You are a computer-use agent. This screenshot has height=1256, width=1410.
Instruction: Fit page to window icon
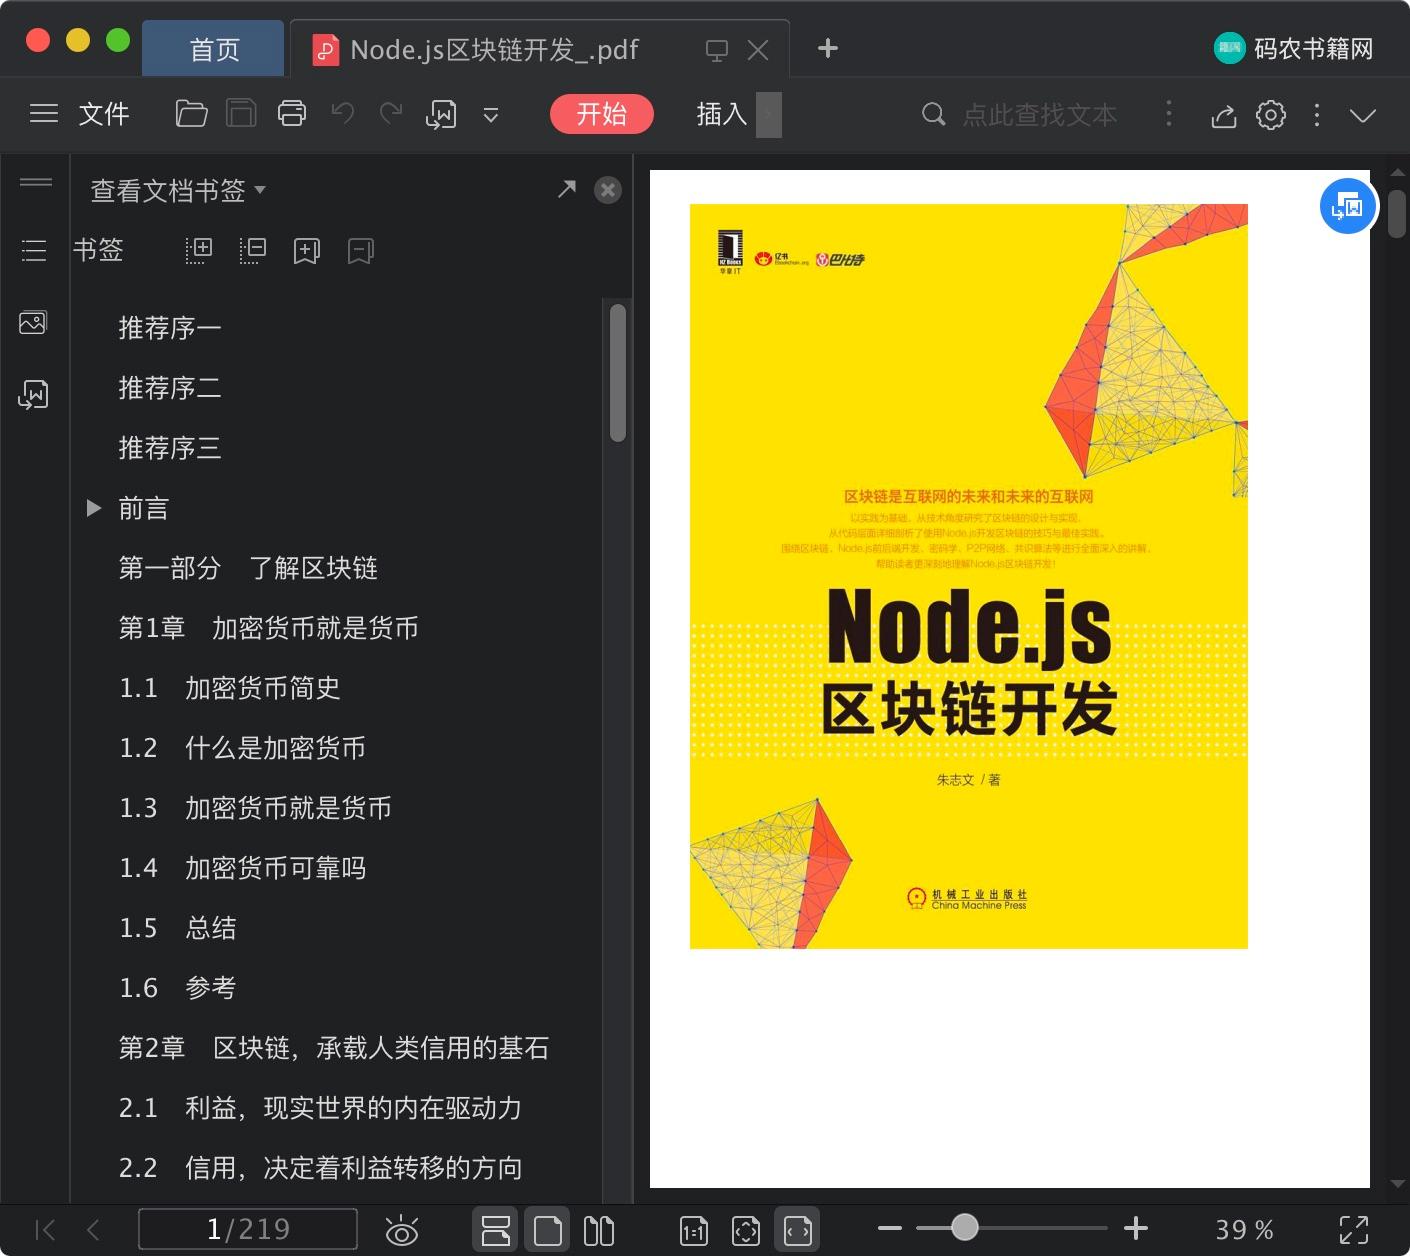coord(746,1231)
